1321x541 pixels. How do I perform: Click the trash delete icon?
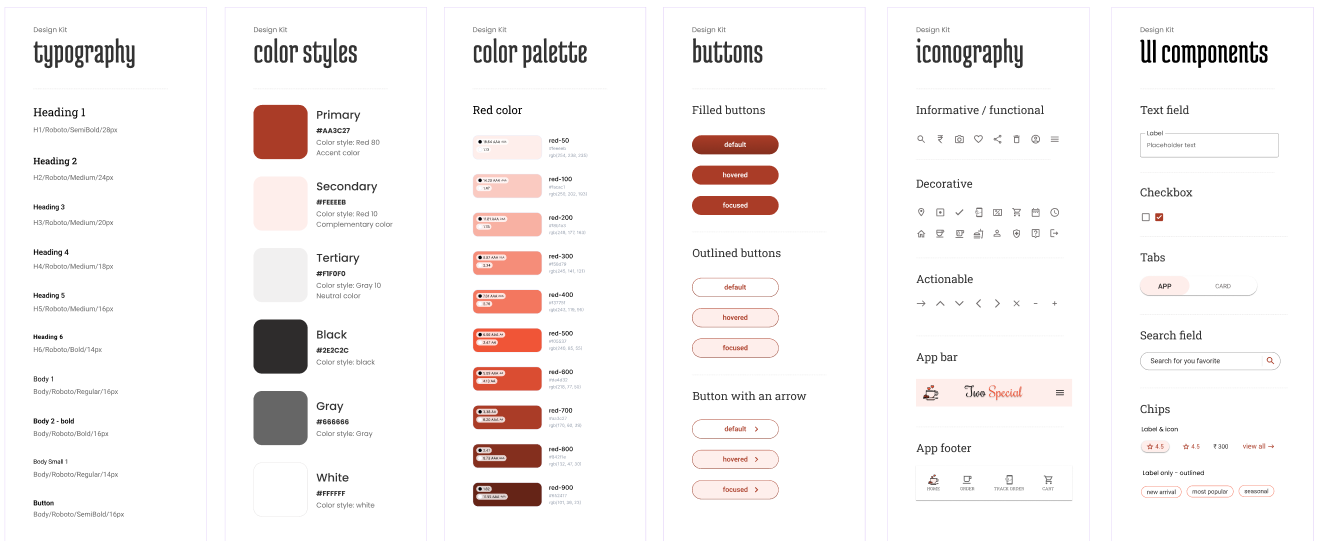tap(1016, 139)
